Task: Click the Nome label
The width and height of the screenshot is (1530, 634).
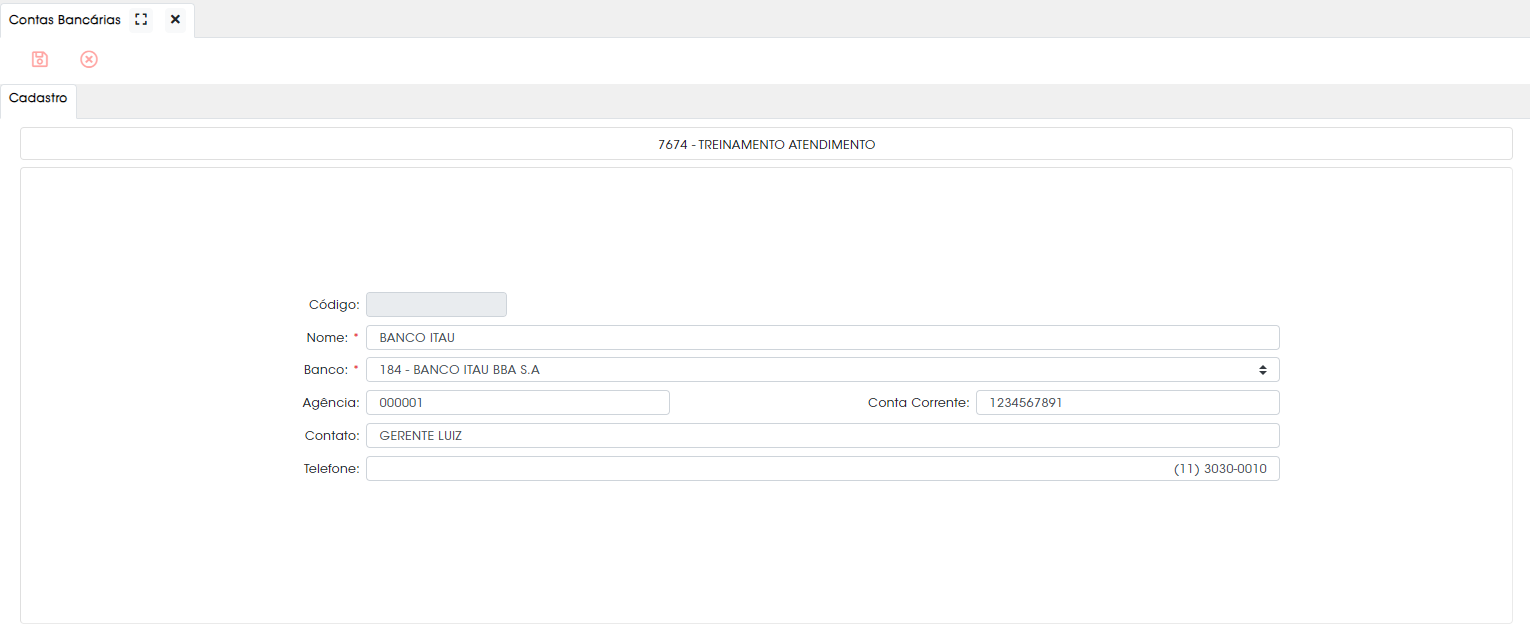Action: pyautogui.click(x=326, y=338)
